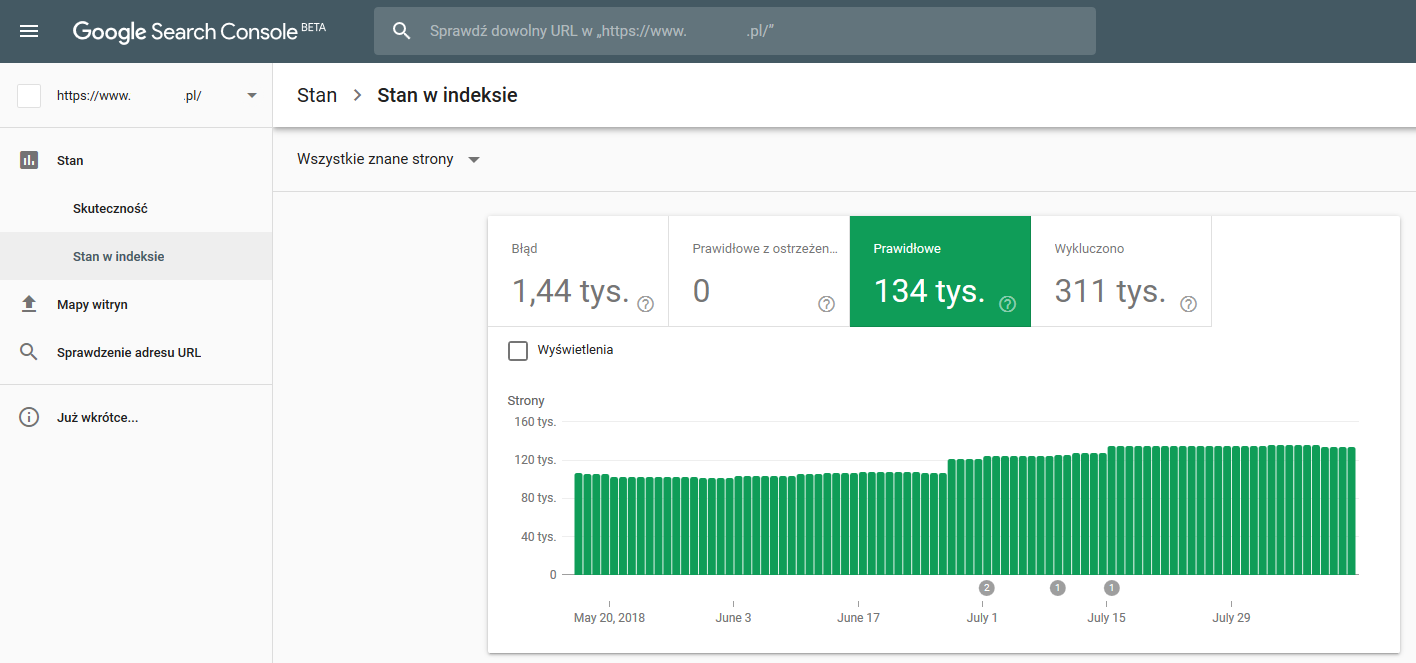
Task: Open Mapy witryn page link
Action: click(x=92, y=305)
